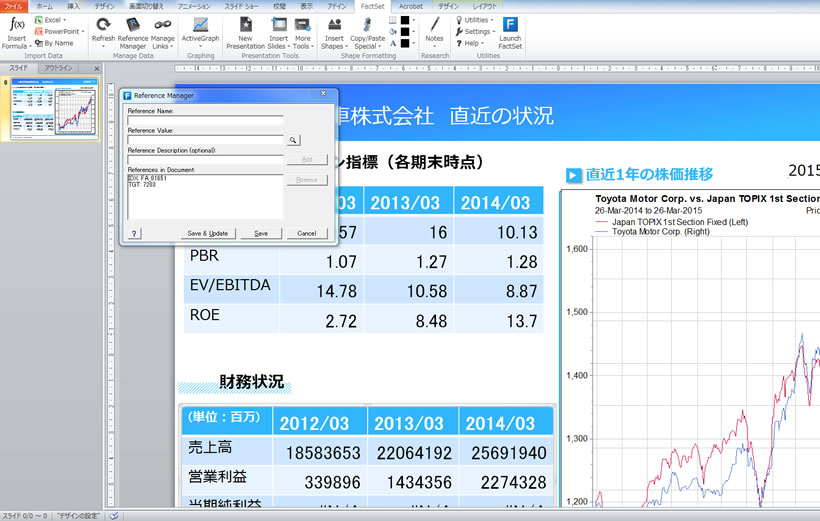Open Insert Shapes menu

tap(334, 32)
